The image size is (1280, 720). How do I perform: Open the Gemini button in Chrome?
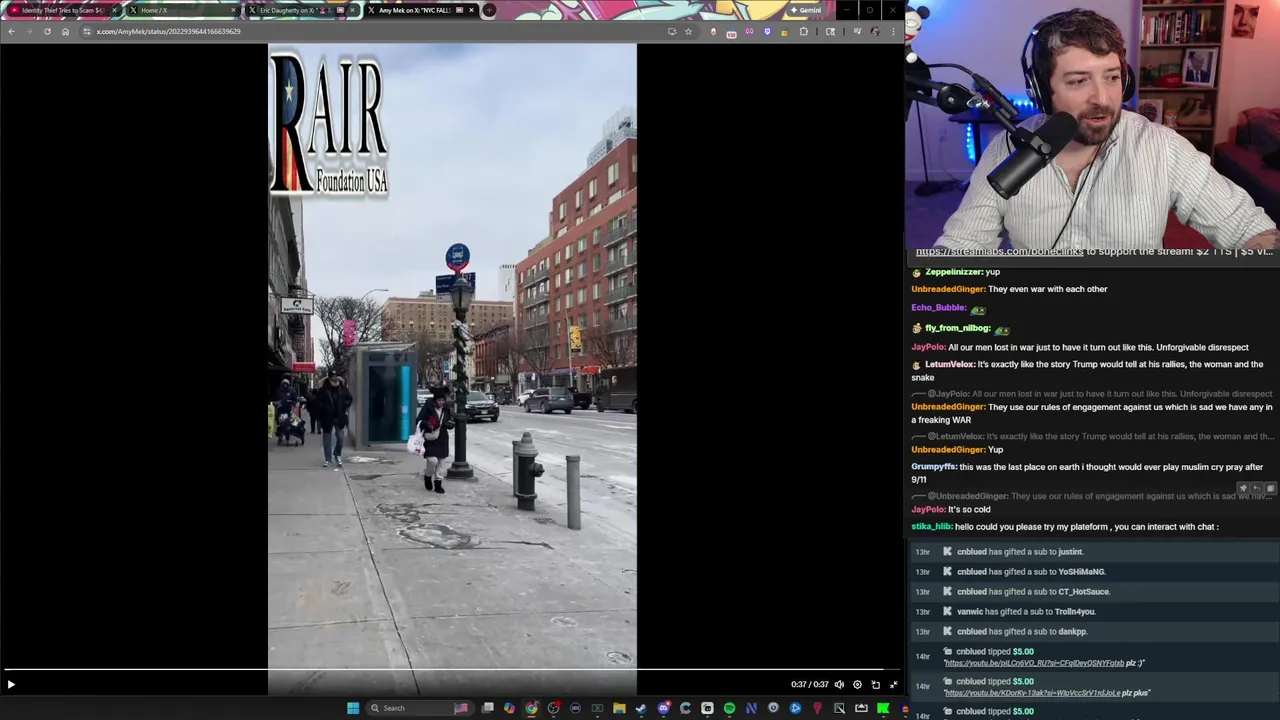(x=805, y=10)
